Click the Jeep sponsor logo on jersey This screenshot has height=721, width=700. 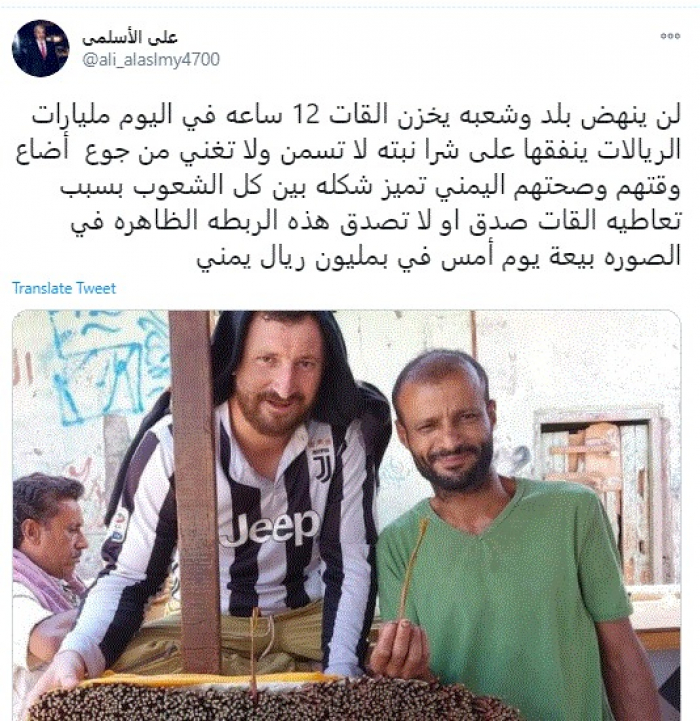(x=270, y=527)
